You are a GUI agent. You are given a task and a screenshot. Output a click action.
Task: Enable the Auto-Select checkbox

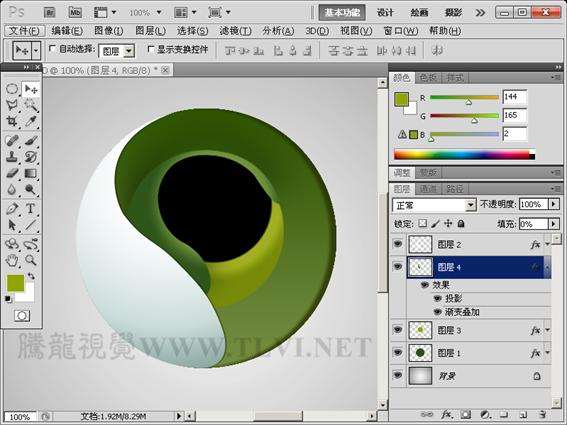[52, 48]
